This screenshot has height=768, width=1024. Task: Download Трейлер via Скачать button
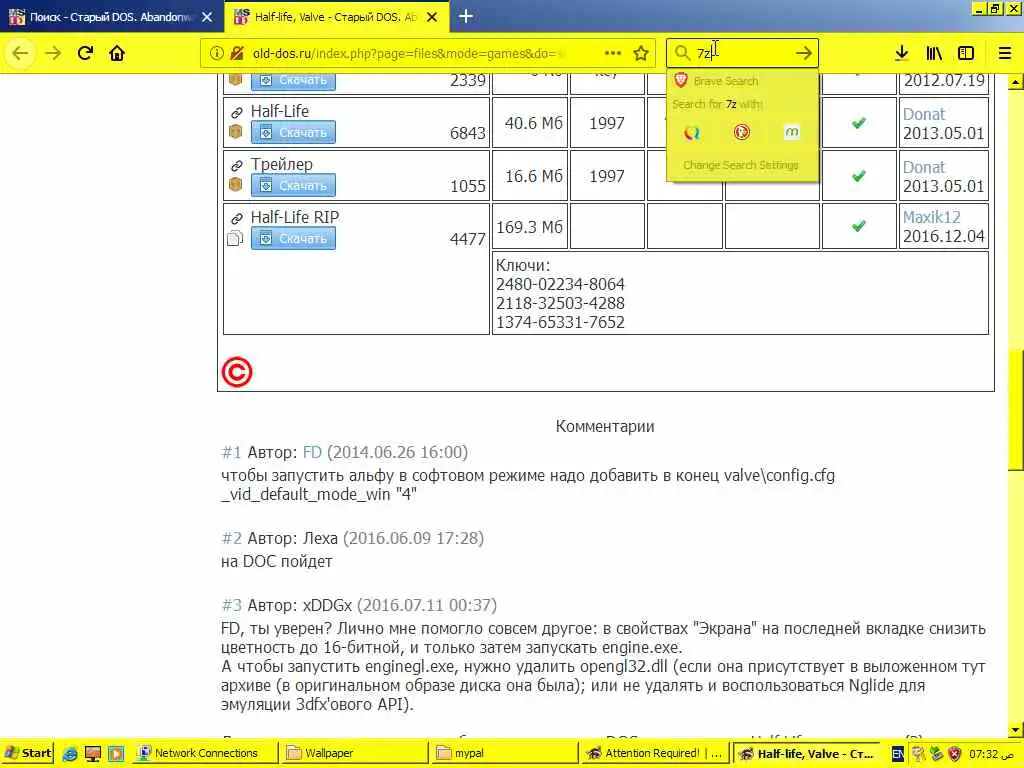point(293,185)
